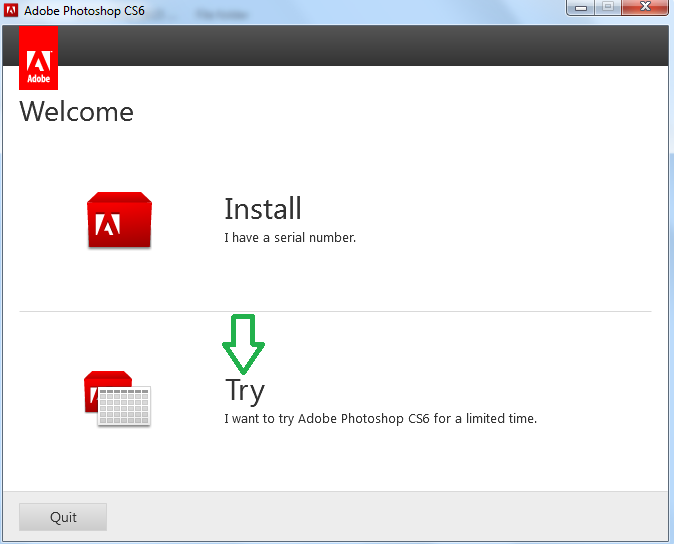
Task: Close the installer with the red X
Action: click(645, 7)
